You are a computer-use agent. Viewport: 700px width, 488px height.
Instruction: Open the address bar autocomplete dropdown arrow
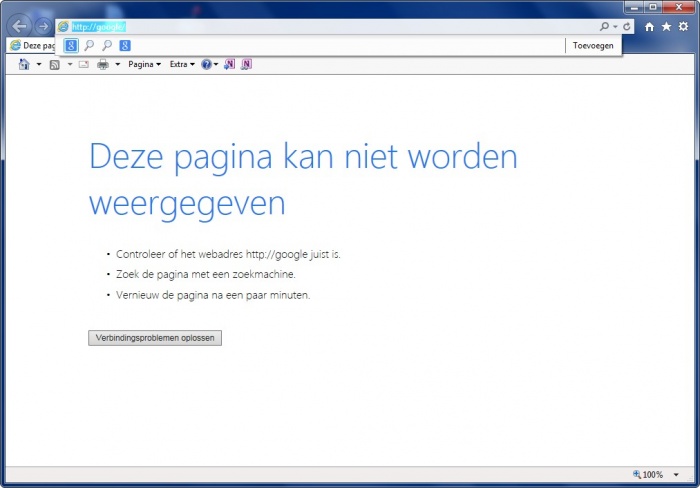point(615,27)
